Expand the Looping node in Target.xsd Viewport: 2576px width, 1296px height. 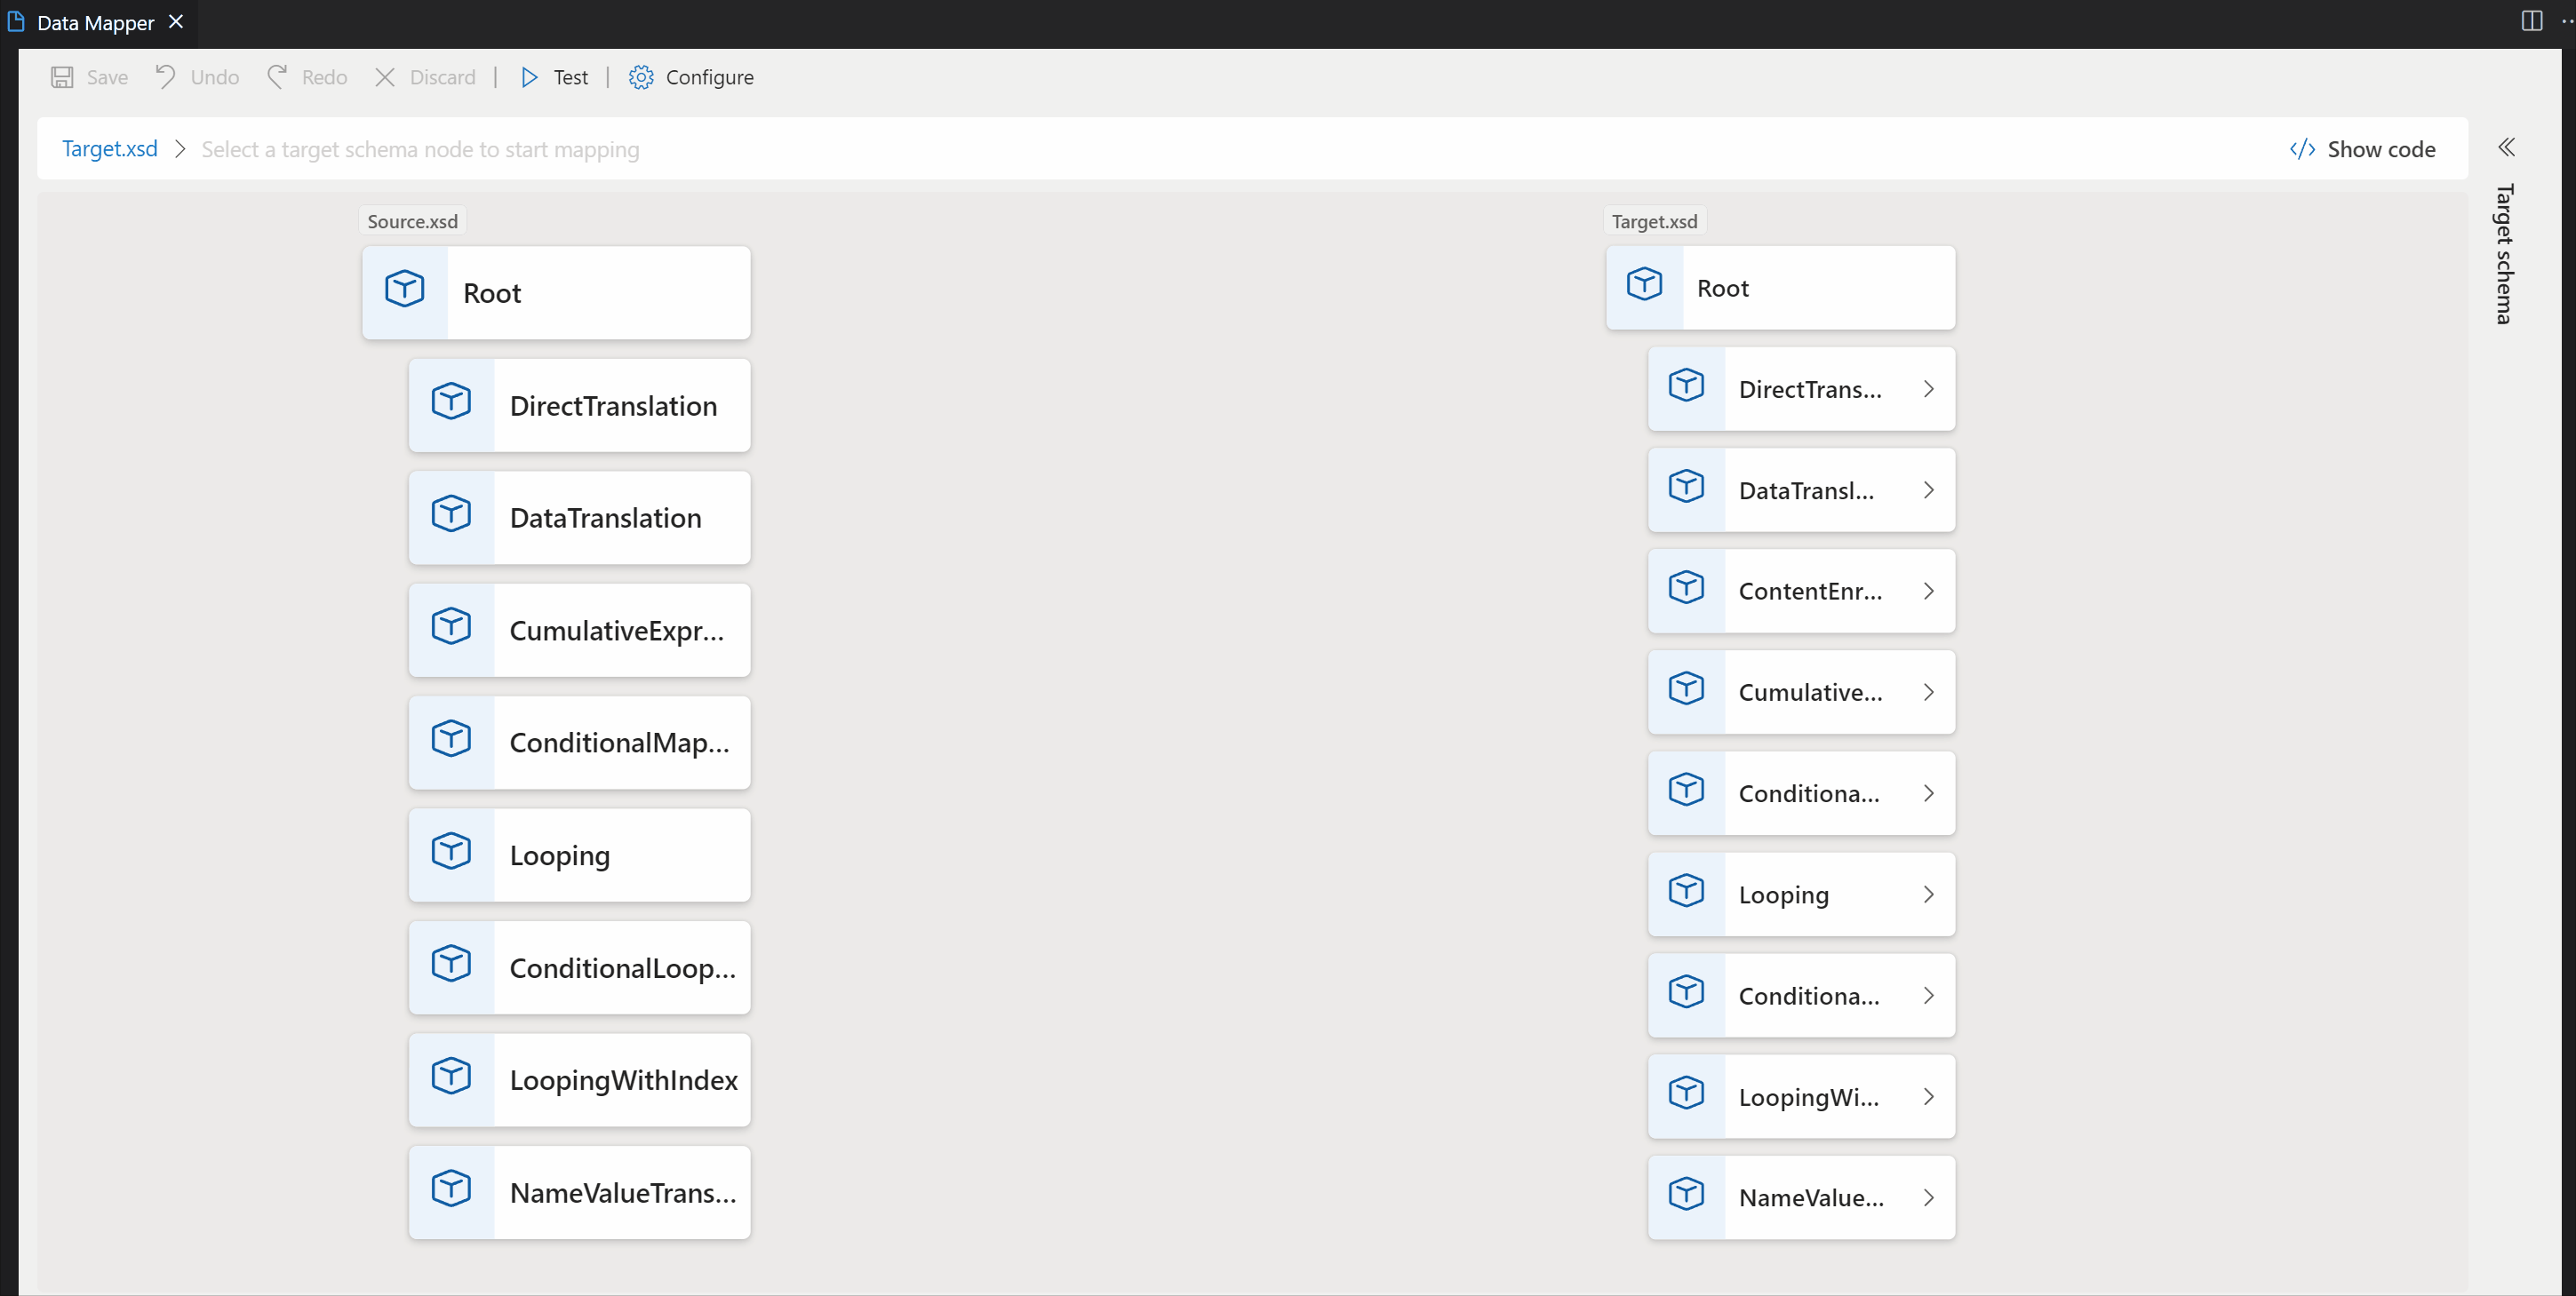1930,894
